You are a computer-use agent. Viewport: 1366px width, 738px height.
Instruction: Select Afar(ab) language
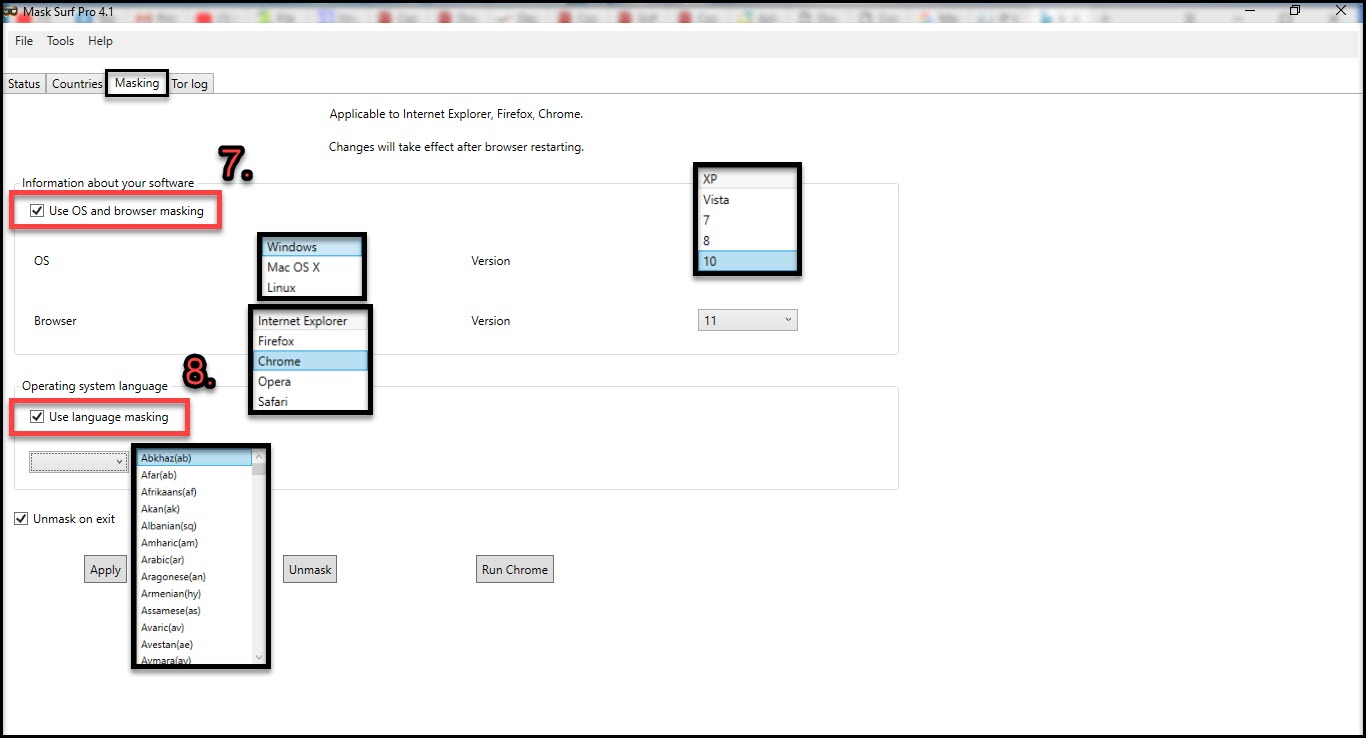tap(194, 475)
